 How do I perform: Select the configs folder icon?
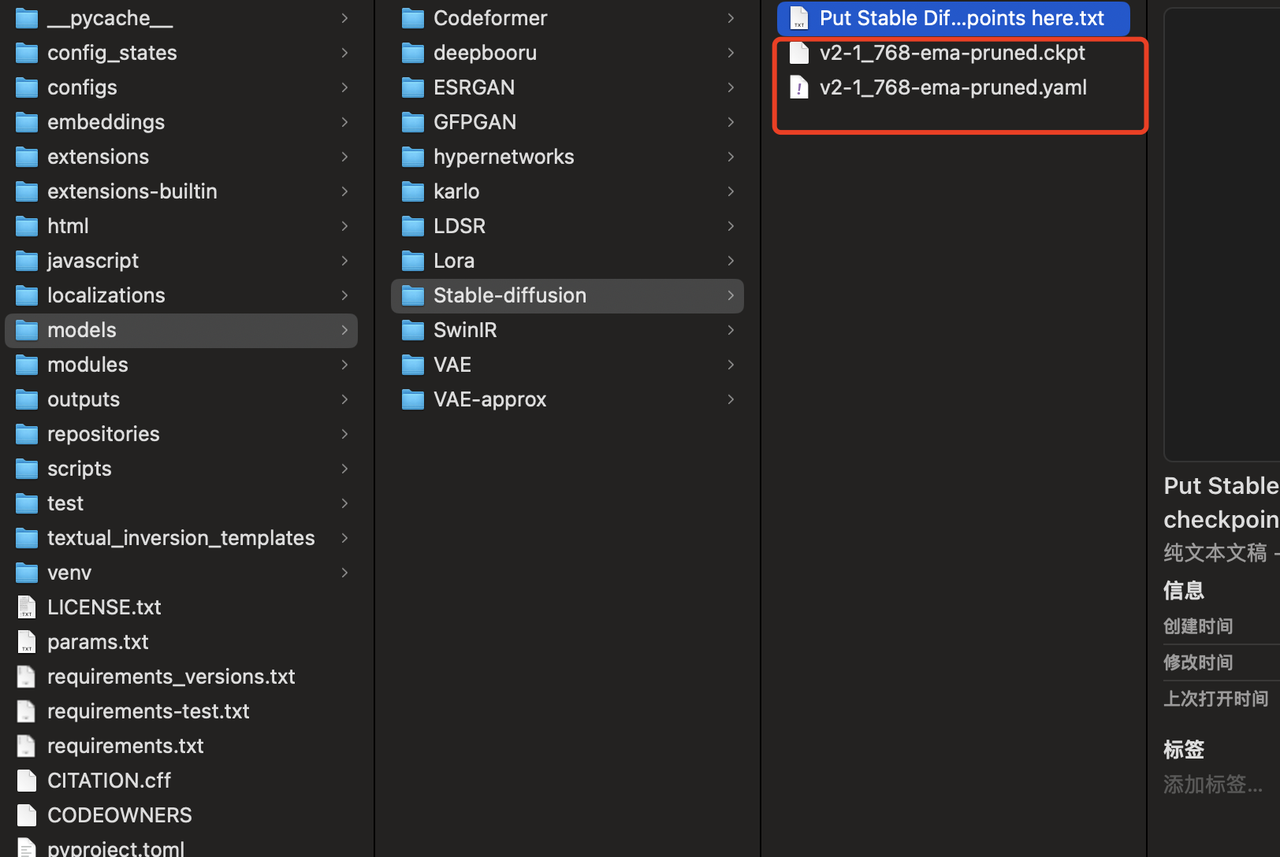27,88
